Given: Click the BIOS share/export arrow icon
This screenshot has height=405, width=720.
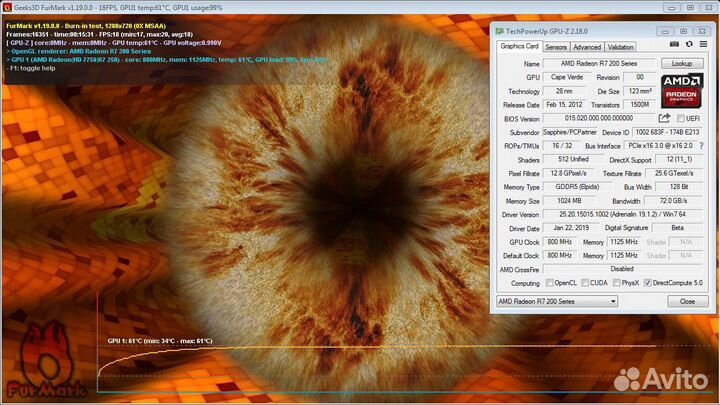Looking at the screenshot, I should tap(665, 118).
